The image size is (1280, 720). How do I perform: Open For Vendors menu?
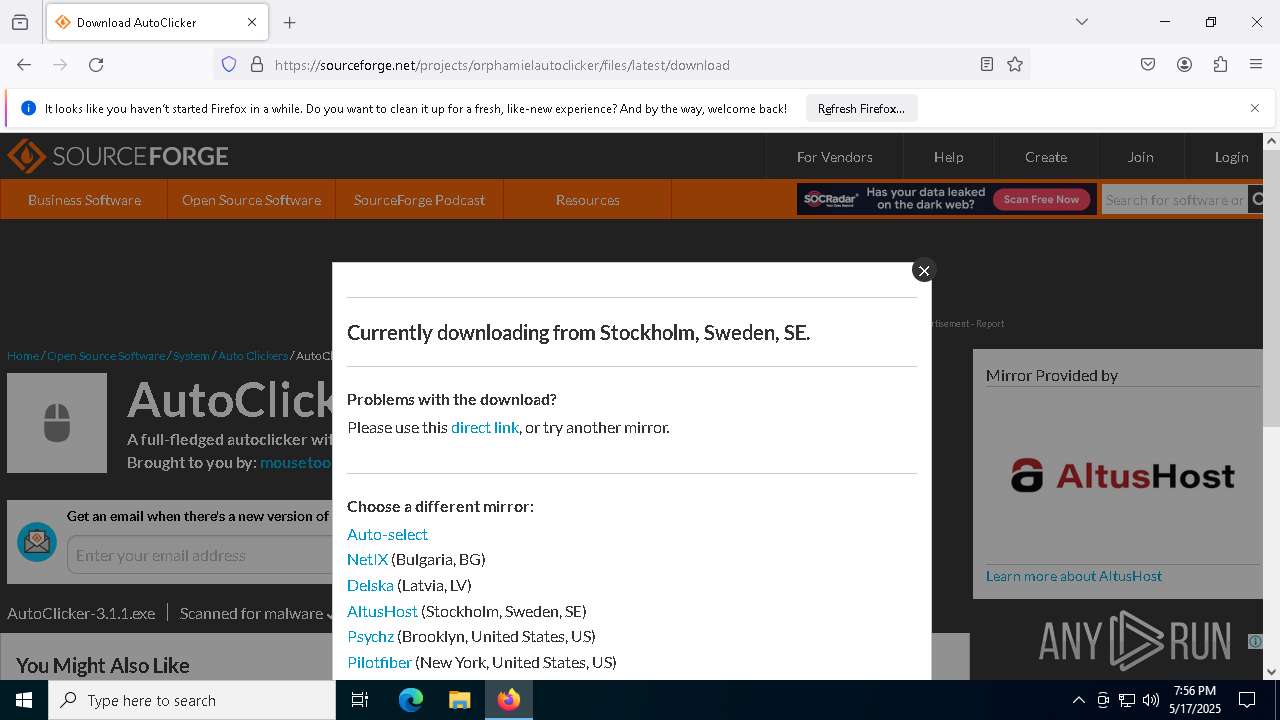(x=835, y=157)
